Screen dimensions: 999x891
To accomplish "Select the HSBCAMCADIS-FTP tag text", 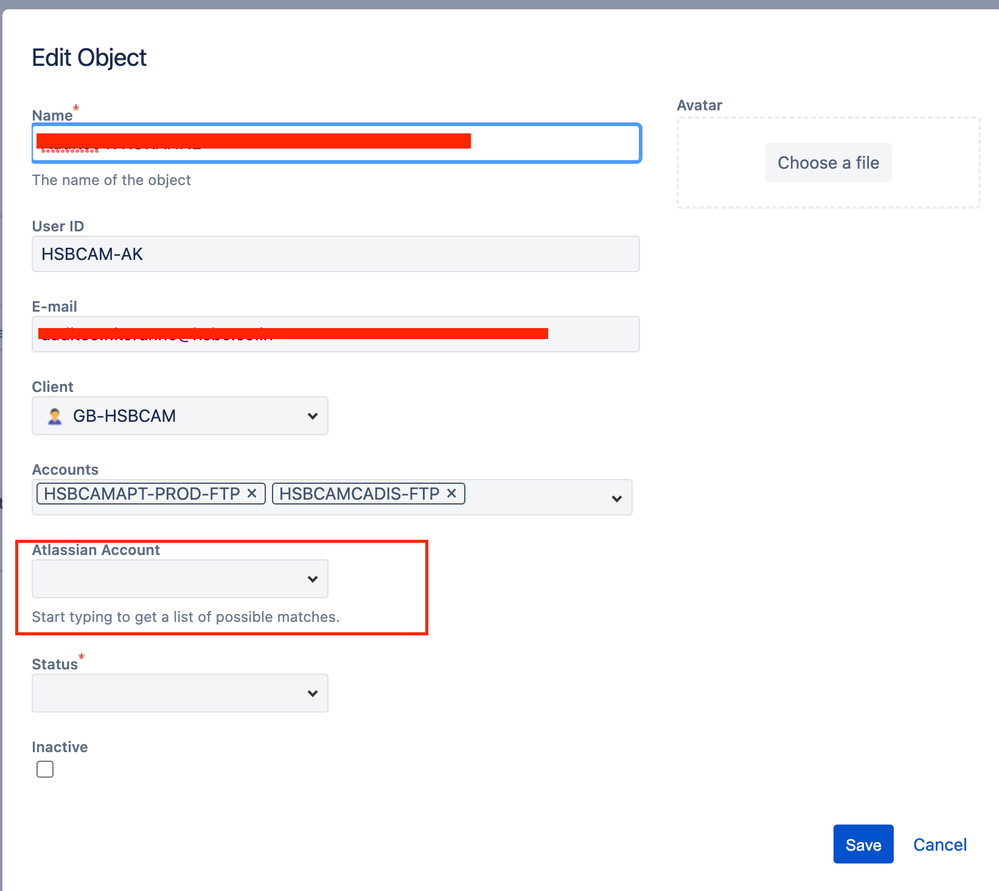I will coord(359,494).
